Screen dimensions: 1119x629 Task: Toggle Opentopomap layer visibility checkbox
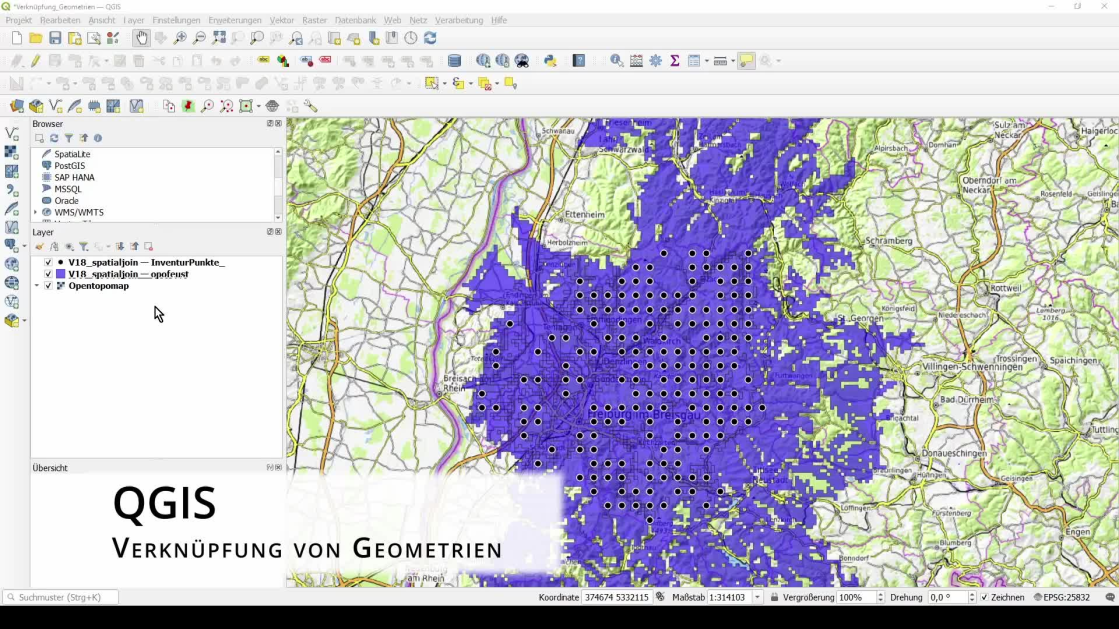click(49, 286)
